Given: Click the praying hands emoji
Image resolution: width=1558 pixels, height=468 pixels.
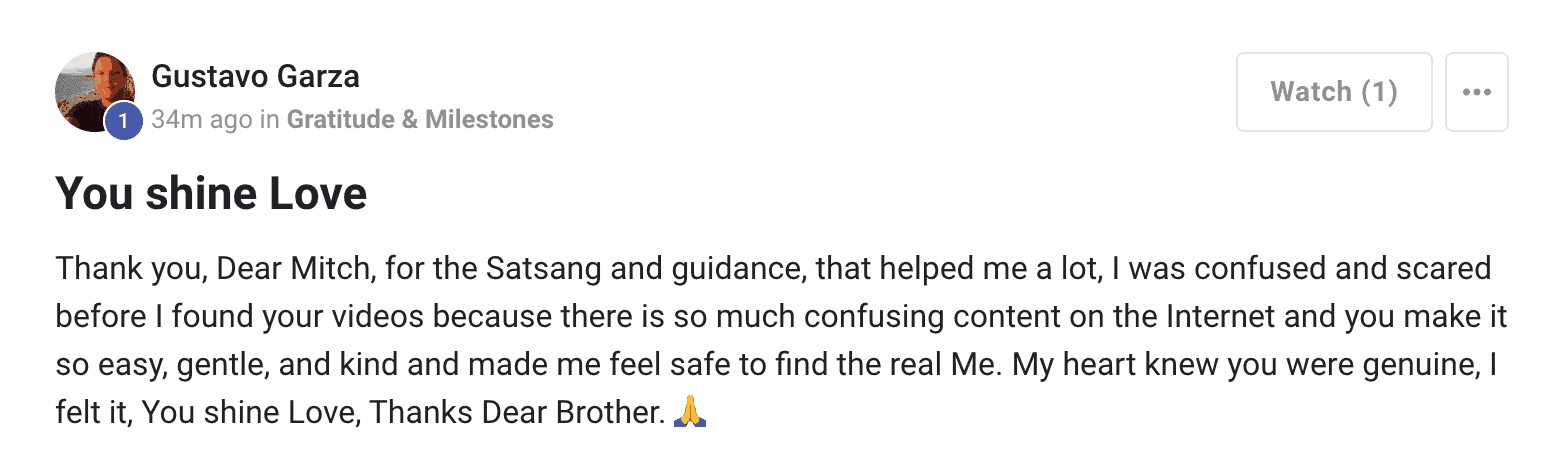Looking at the screenshot, I should 691,411.
